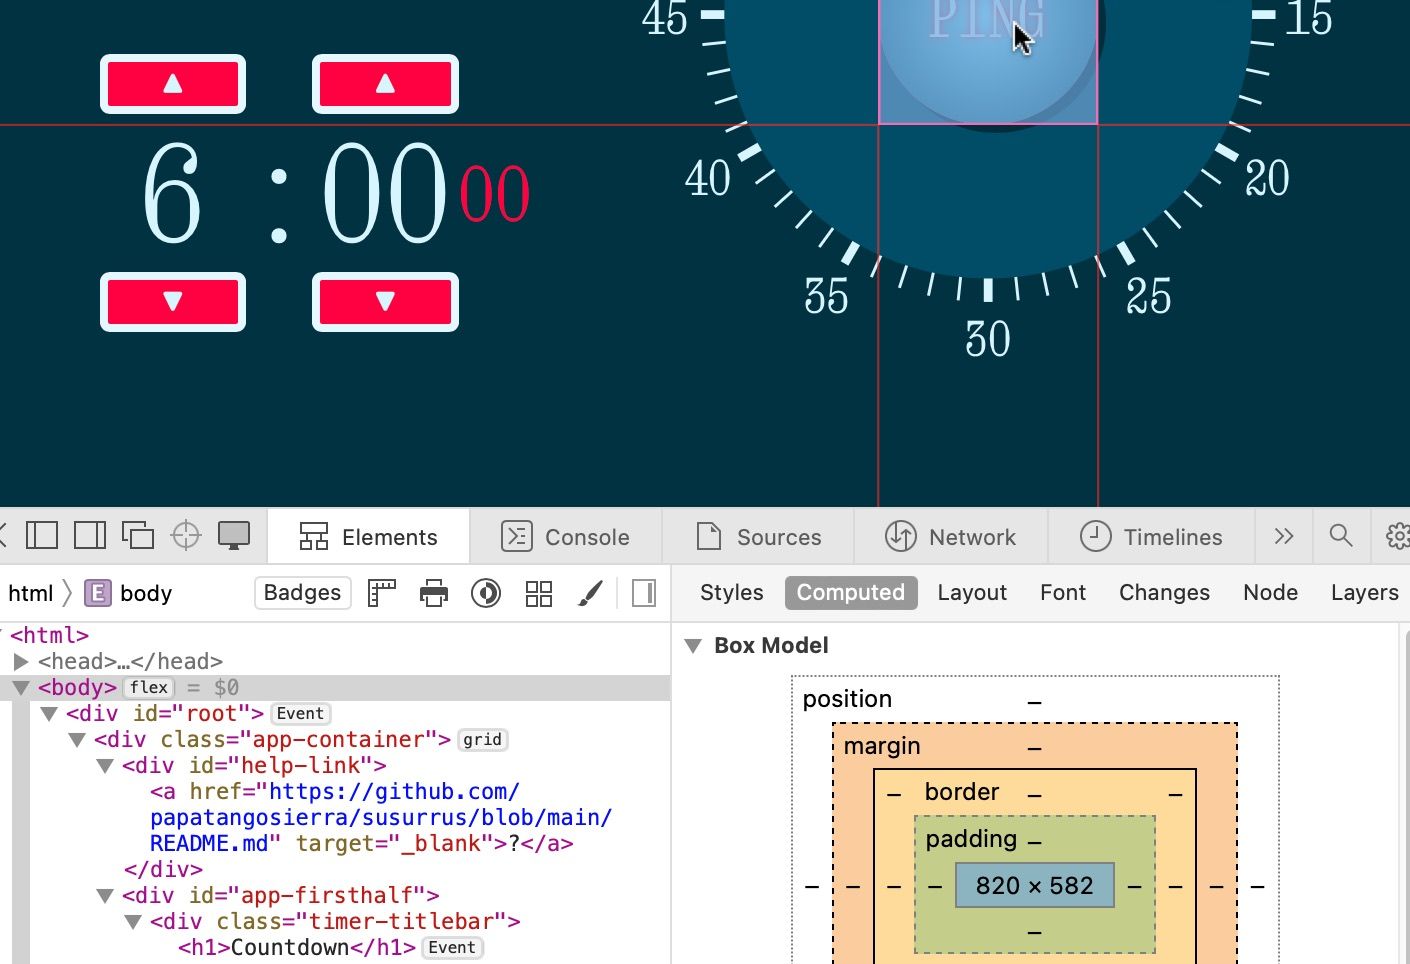Viewport: 1410px width, 964px height.
Task: Collapse the app-firsthalf div node
Action: click(104, 896)
